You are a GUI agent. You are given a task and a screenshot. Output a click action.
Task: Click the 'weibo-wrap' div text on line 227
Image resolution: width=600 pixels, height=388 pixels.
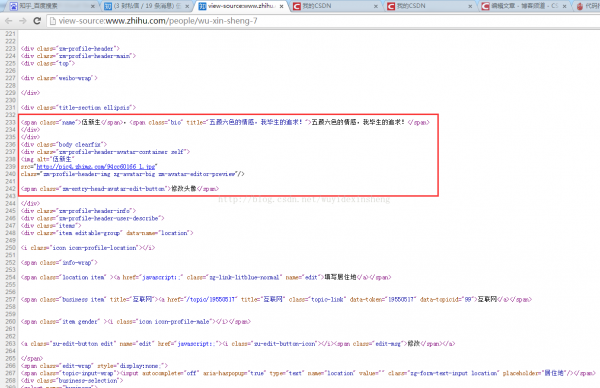point(59,78)
